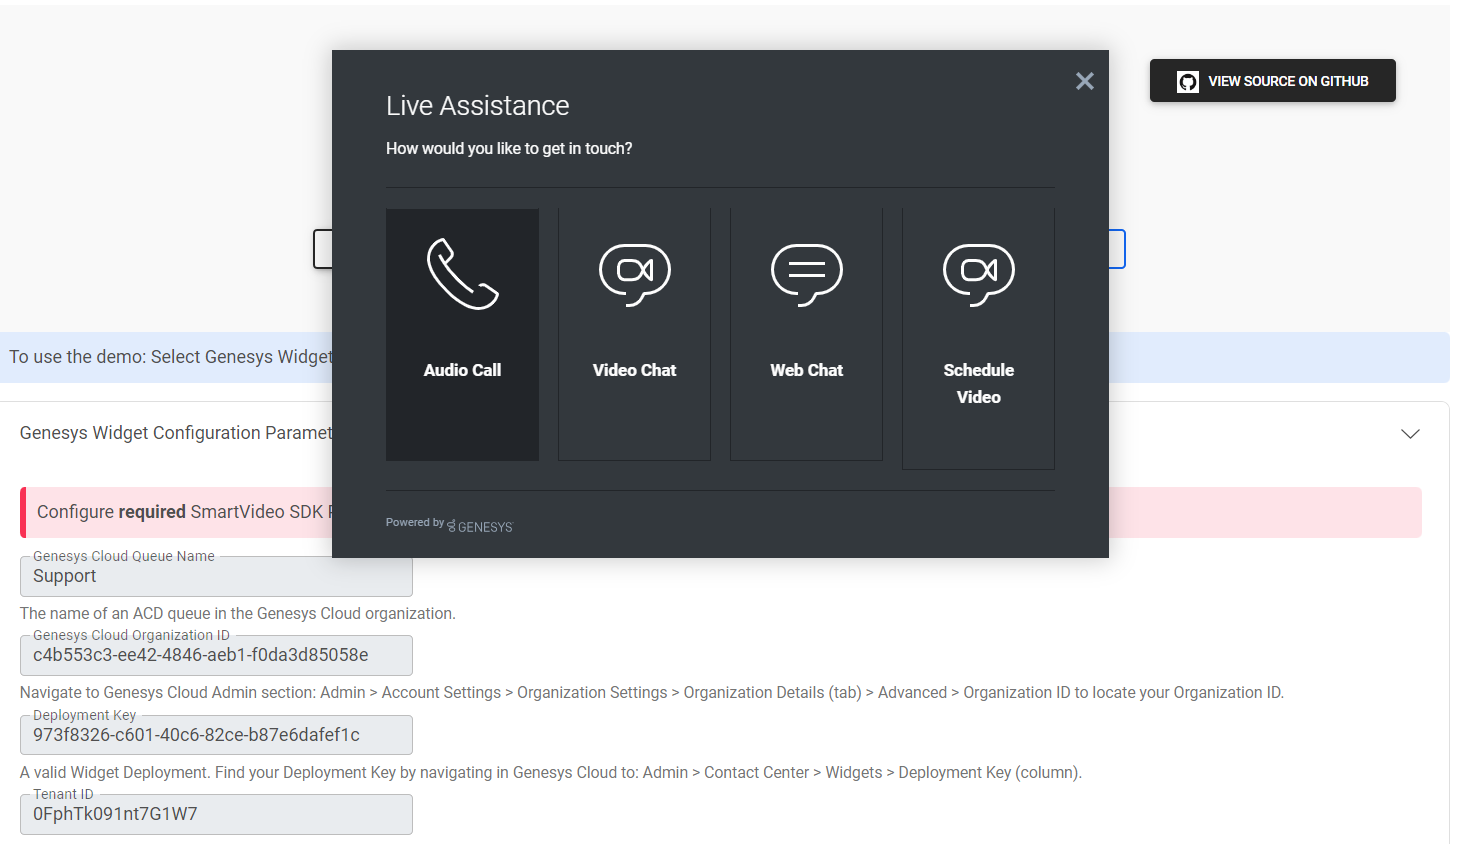The width and height of the screenshot is (1459, 844).
Task: Click the Web Chat speech bubble icon
Action: coord(806,273)
